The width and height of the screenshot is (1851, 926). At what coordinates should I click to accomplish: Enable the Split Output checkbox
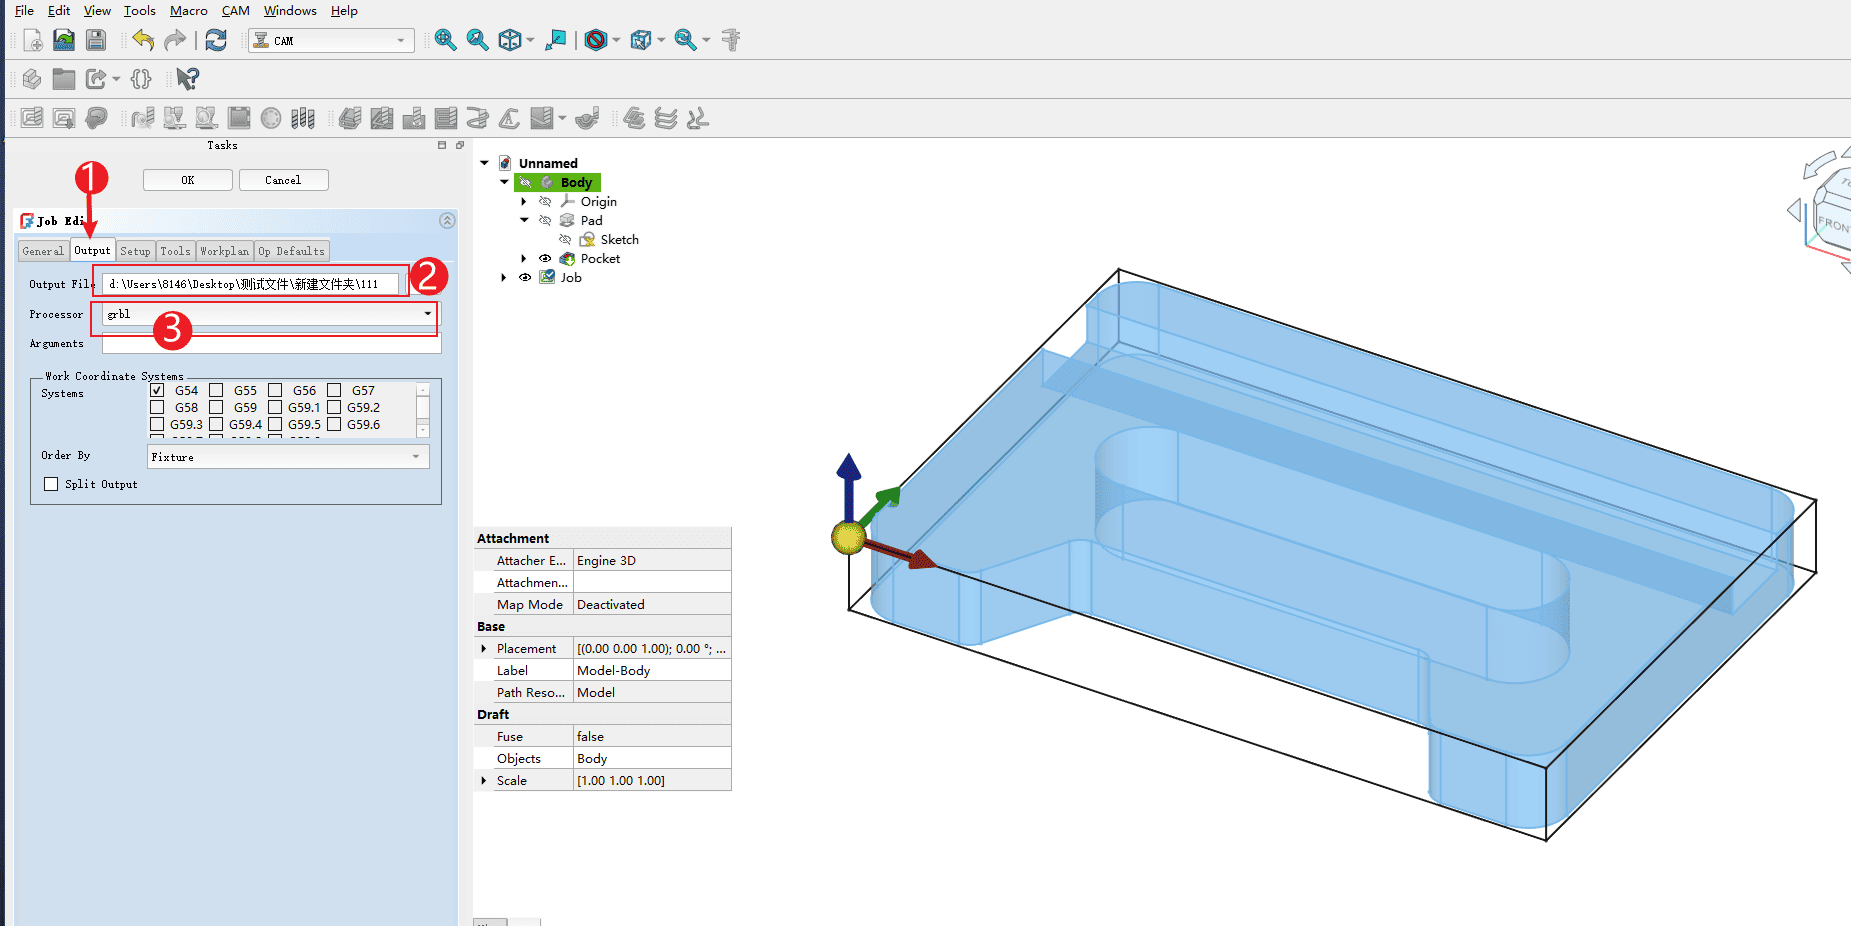tap(51, 484)
